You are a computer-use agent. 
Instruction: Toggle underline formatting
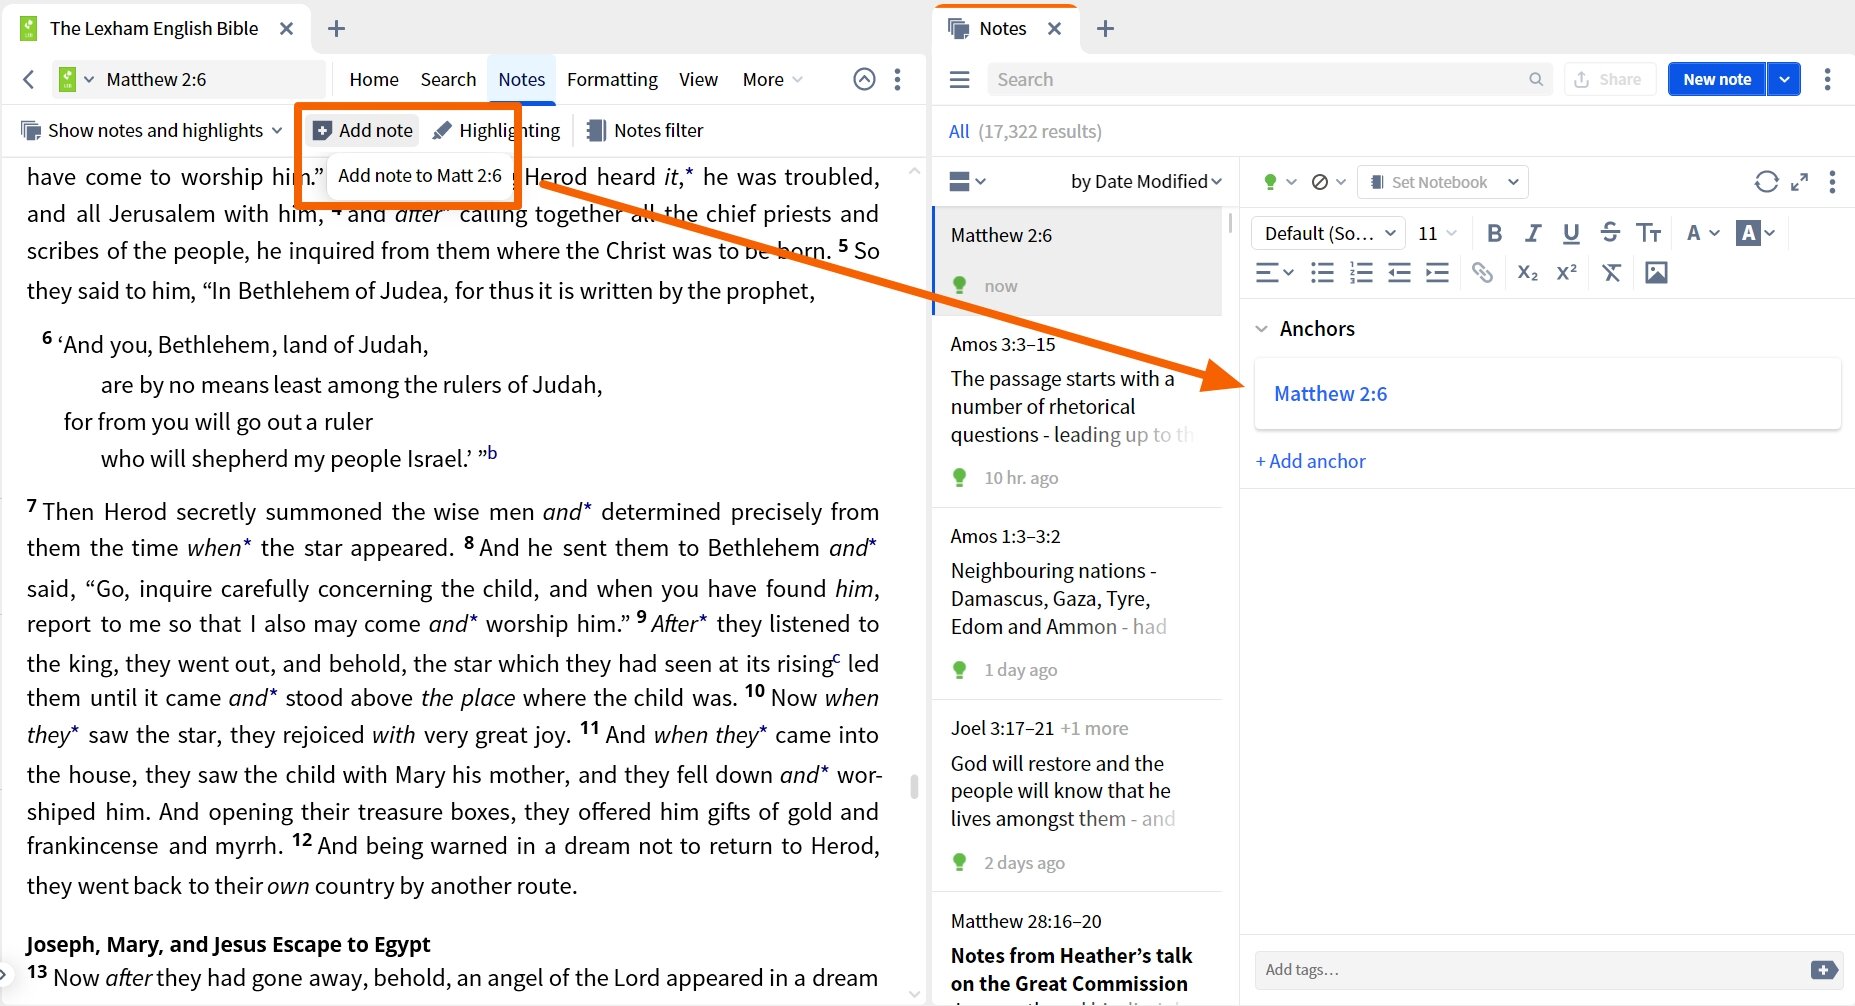point(1571,233)
